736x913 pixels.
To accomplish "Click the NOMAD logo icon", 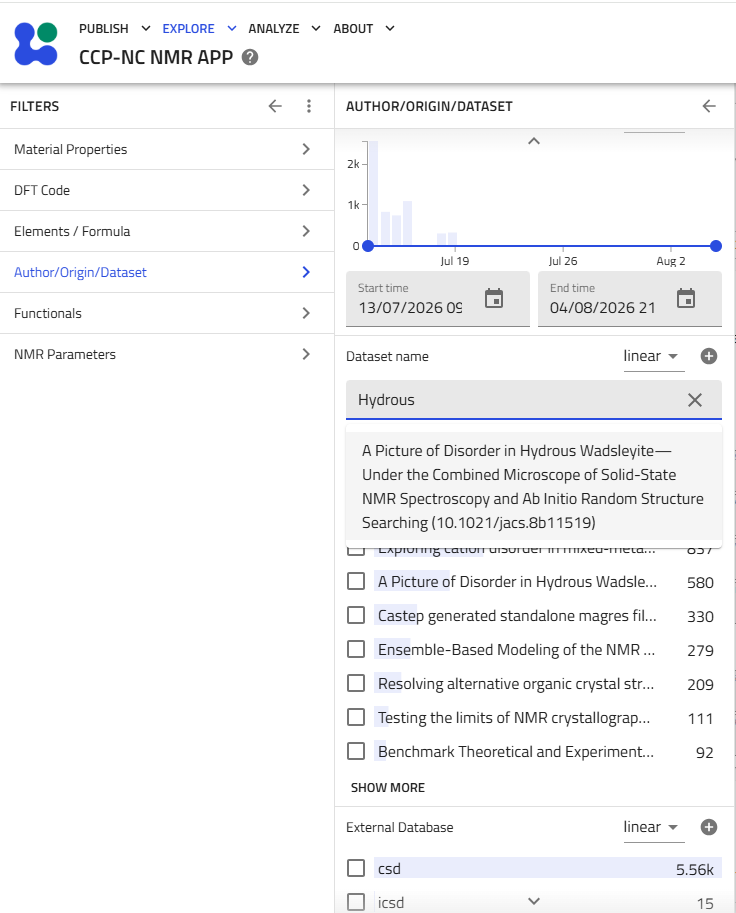I will 36,44.
